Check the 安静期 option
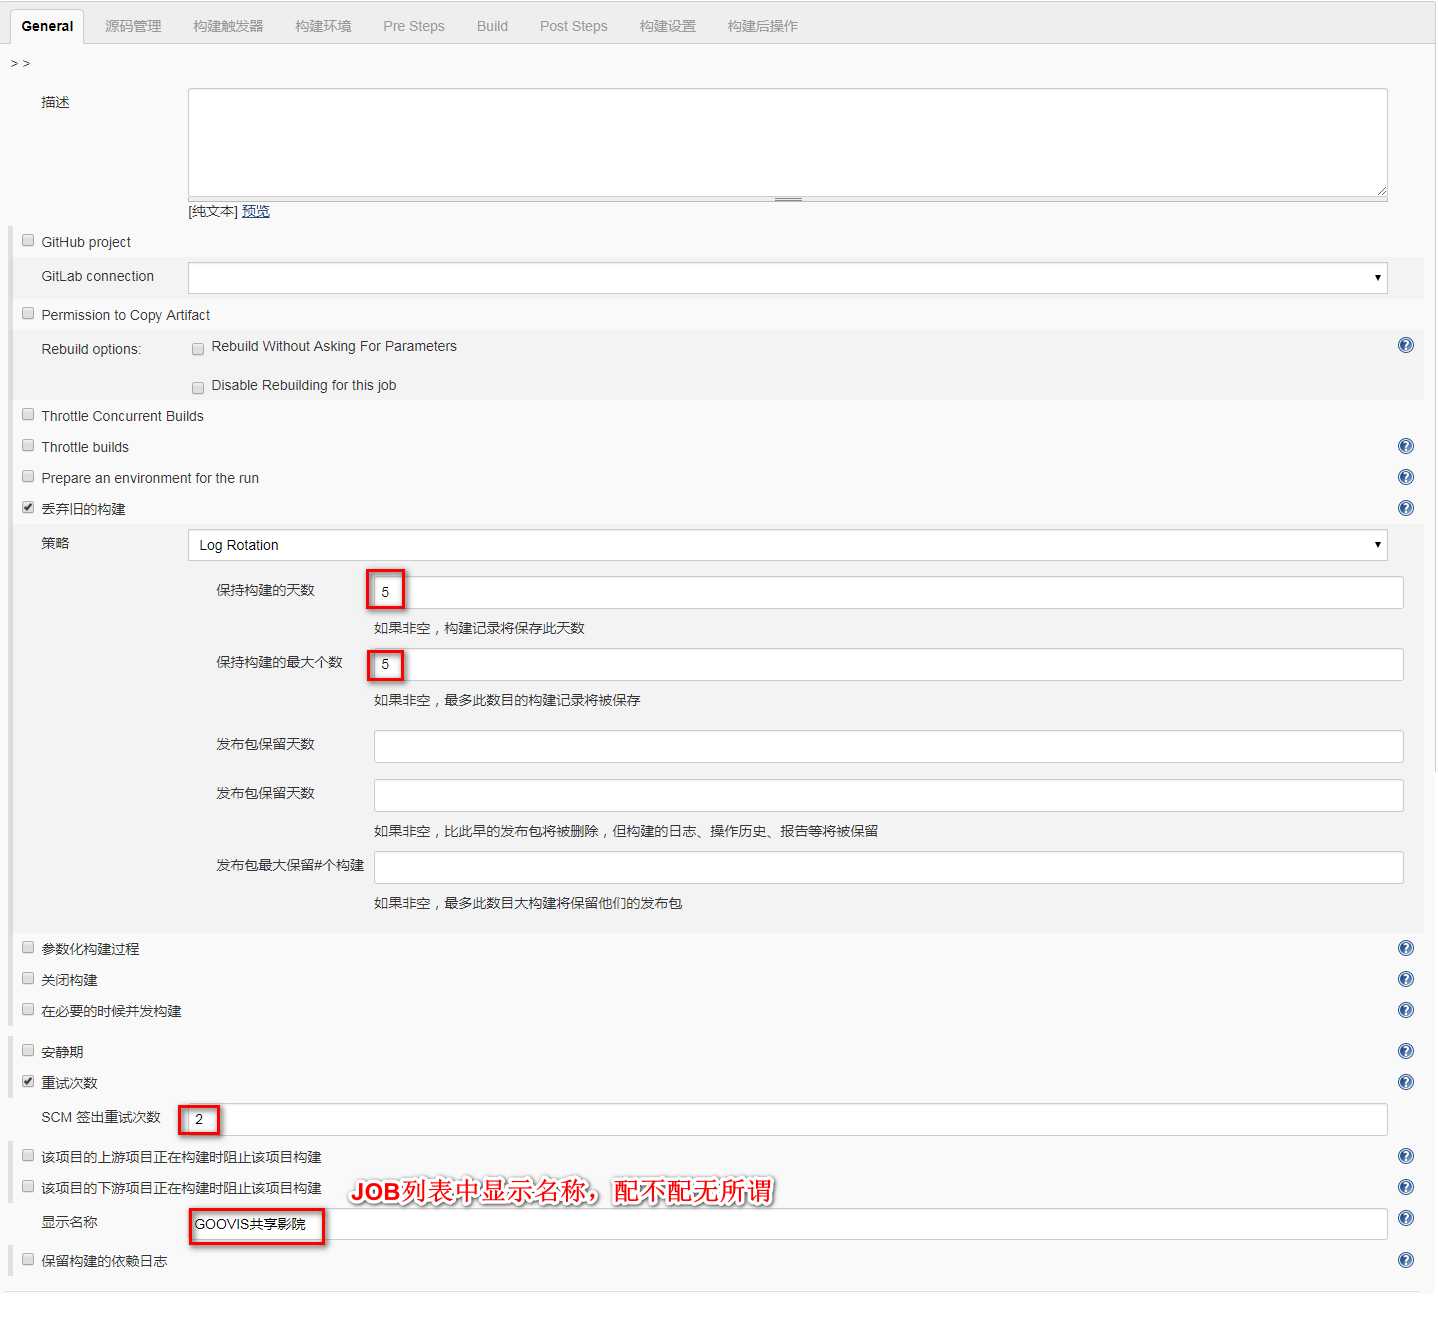 coord(28,1051)
